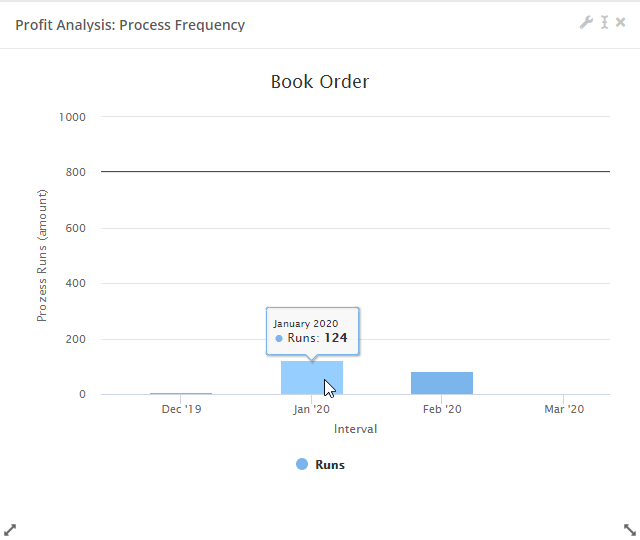Click the Profit Analysis: Process Frequency header title
The width and height of the screenshot is (640, 540).
pyautogui.click(x=130, y=25)
